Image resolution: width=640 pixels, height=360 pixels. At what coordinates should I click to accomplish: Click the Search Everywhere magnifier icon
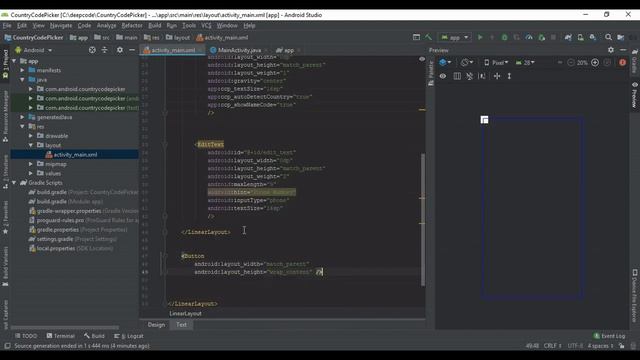click(608, 37)
